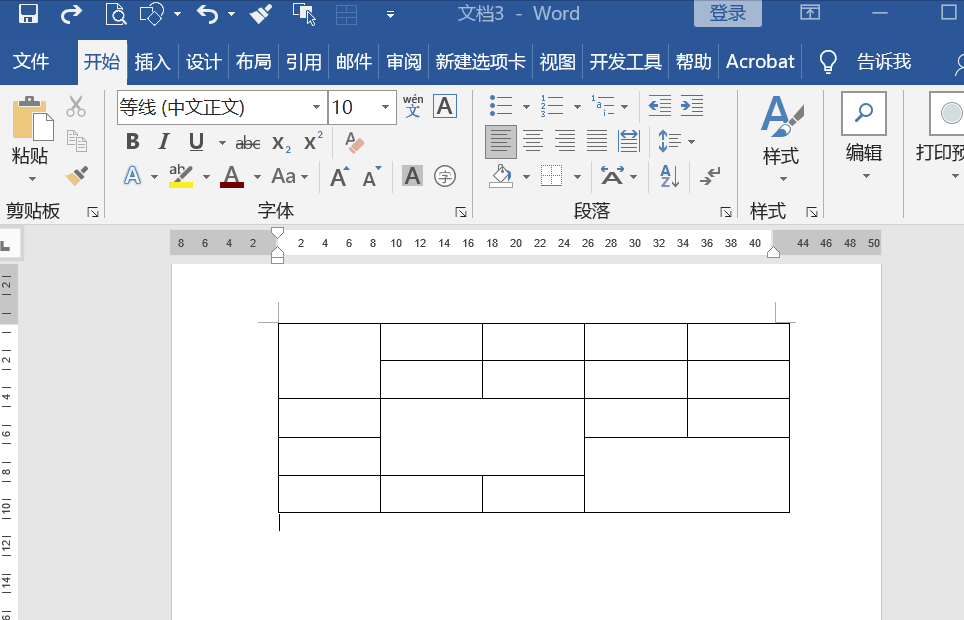Click the Shrink Font icon
The height and width of the screenshot is (620, 964).
coord(371,177)
